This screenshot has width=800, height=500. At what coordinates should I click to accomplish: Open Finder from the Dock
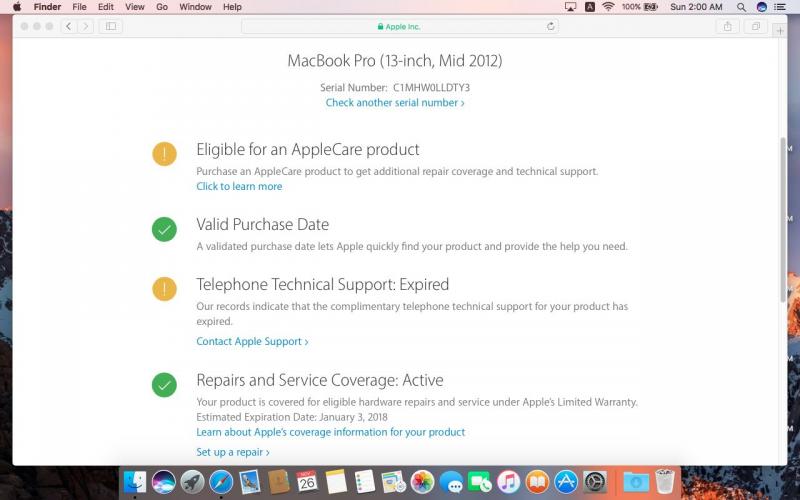[135, 482]
